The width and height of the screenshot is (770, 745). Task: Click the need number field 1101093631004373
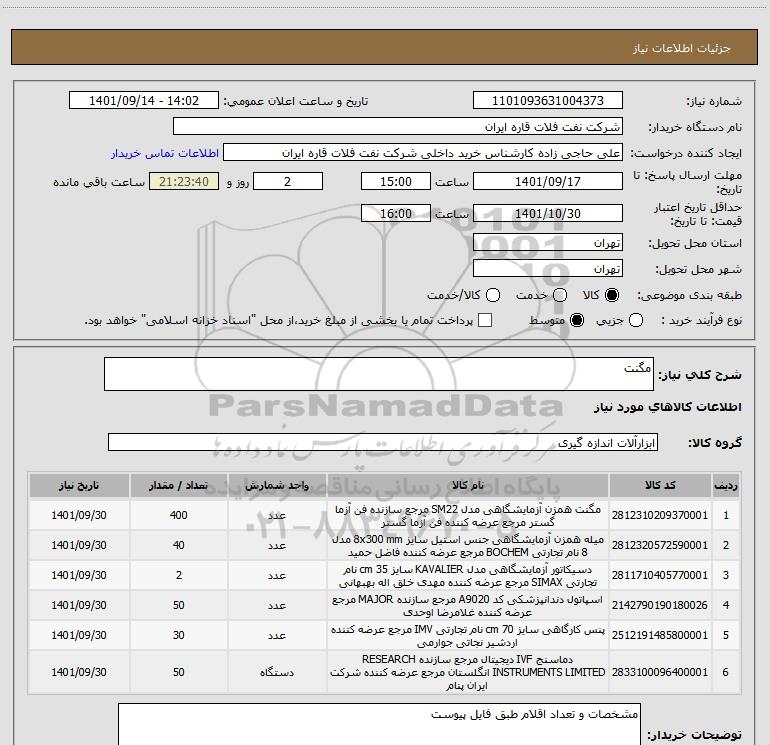pyautogui.click(x=548, y=101)
